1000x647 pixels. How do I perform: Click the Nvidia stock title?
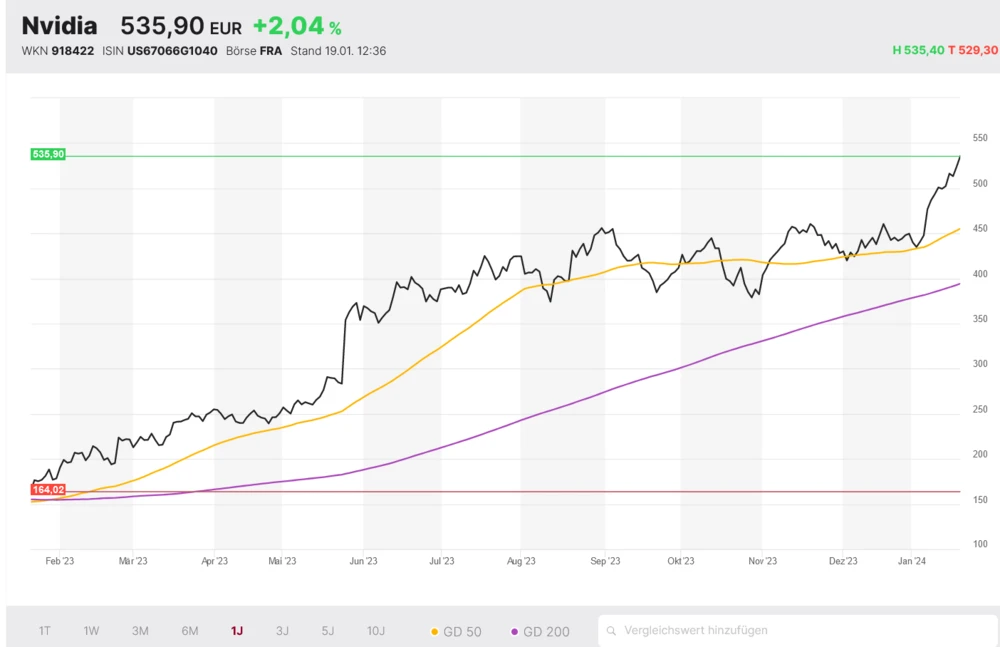[x=60, y=26]
